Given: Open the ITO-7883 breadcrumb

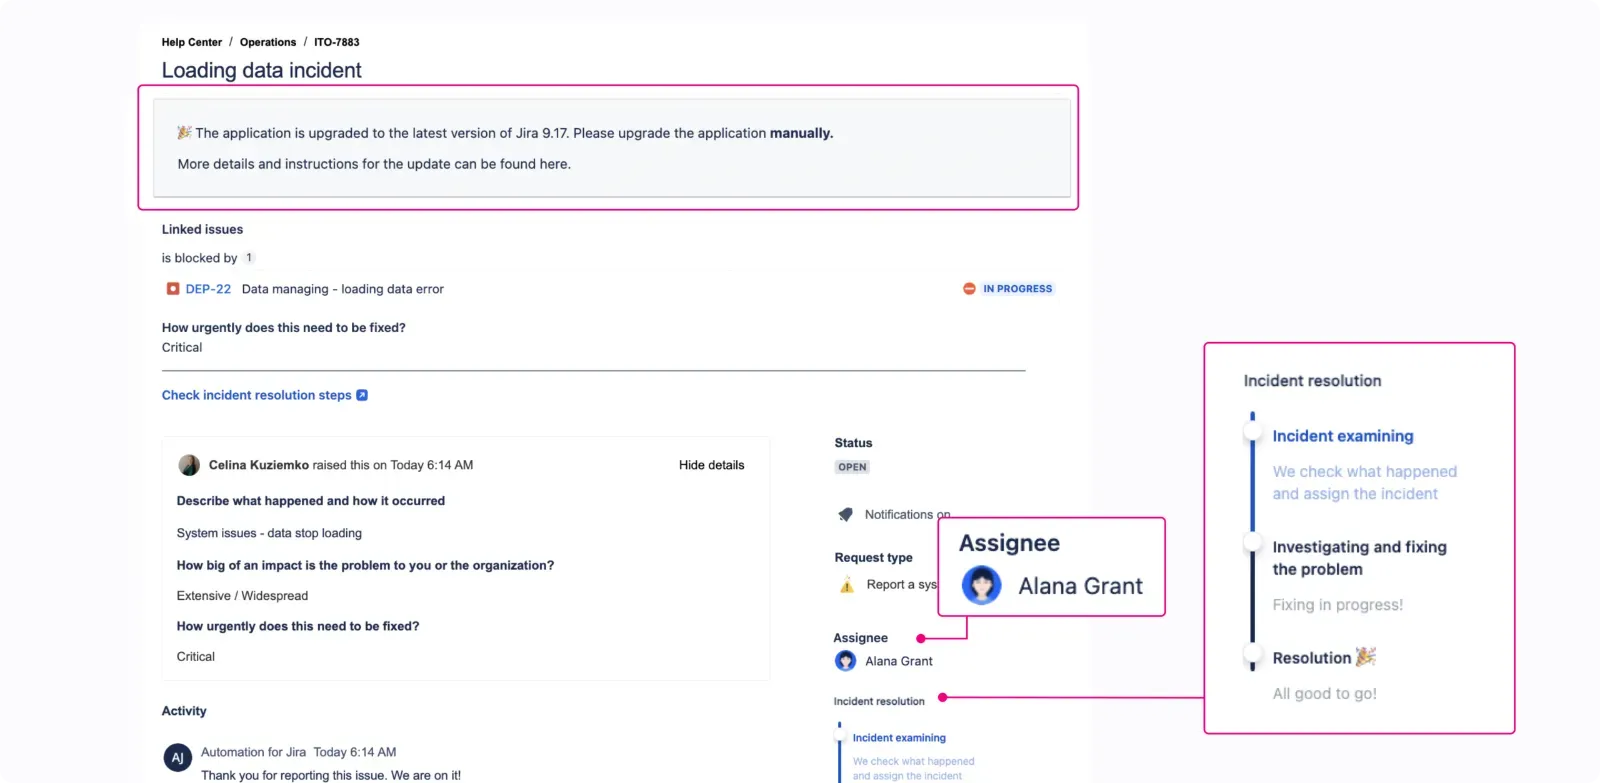Looking at the screenshot, I should coord(337,42).
